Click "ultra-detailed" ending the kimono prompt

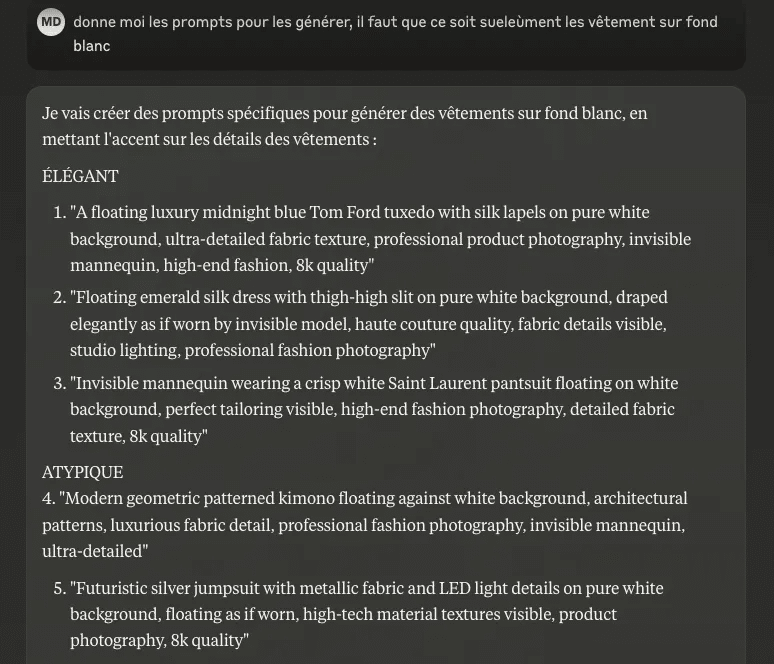pyautogui.click(x=93, y=551)
